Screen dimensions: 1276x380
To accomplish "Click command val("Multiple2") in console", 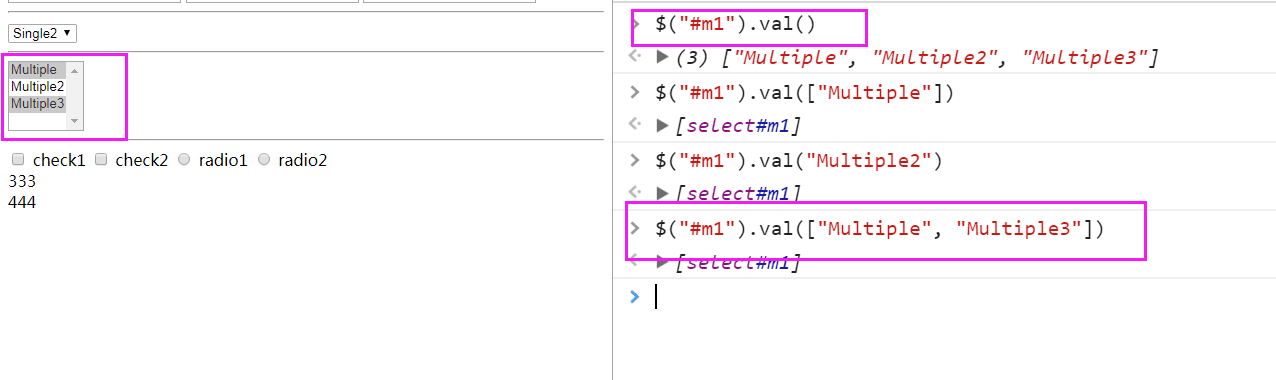I will (799, 160).
